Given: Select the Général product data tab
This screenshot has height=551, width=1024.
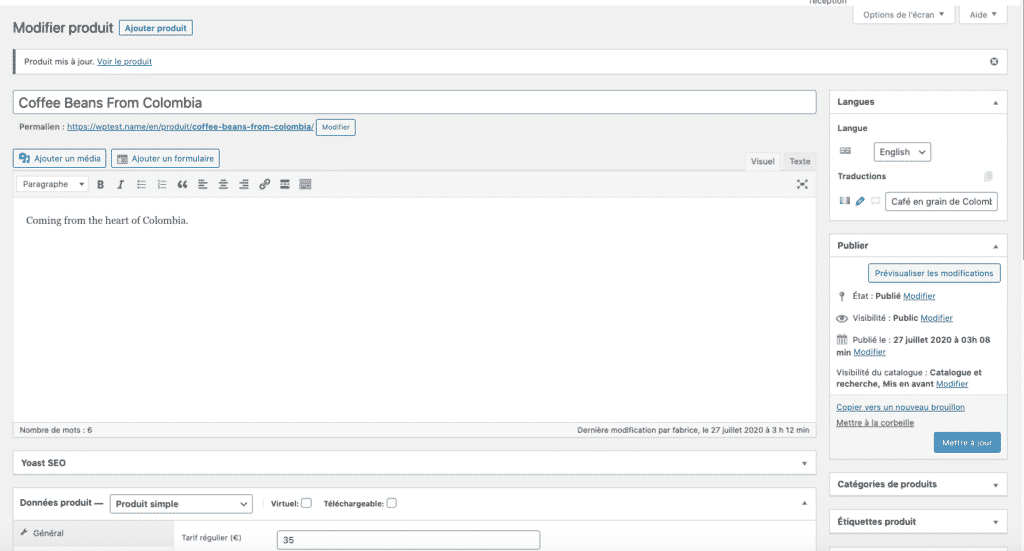Looking at the screenshot, I should tap(93, 533).
